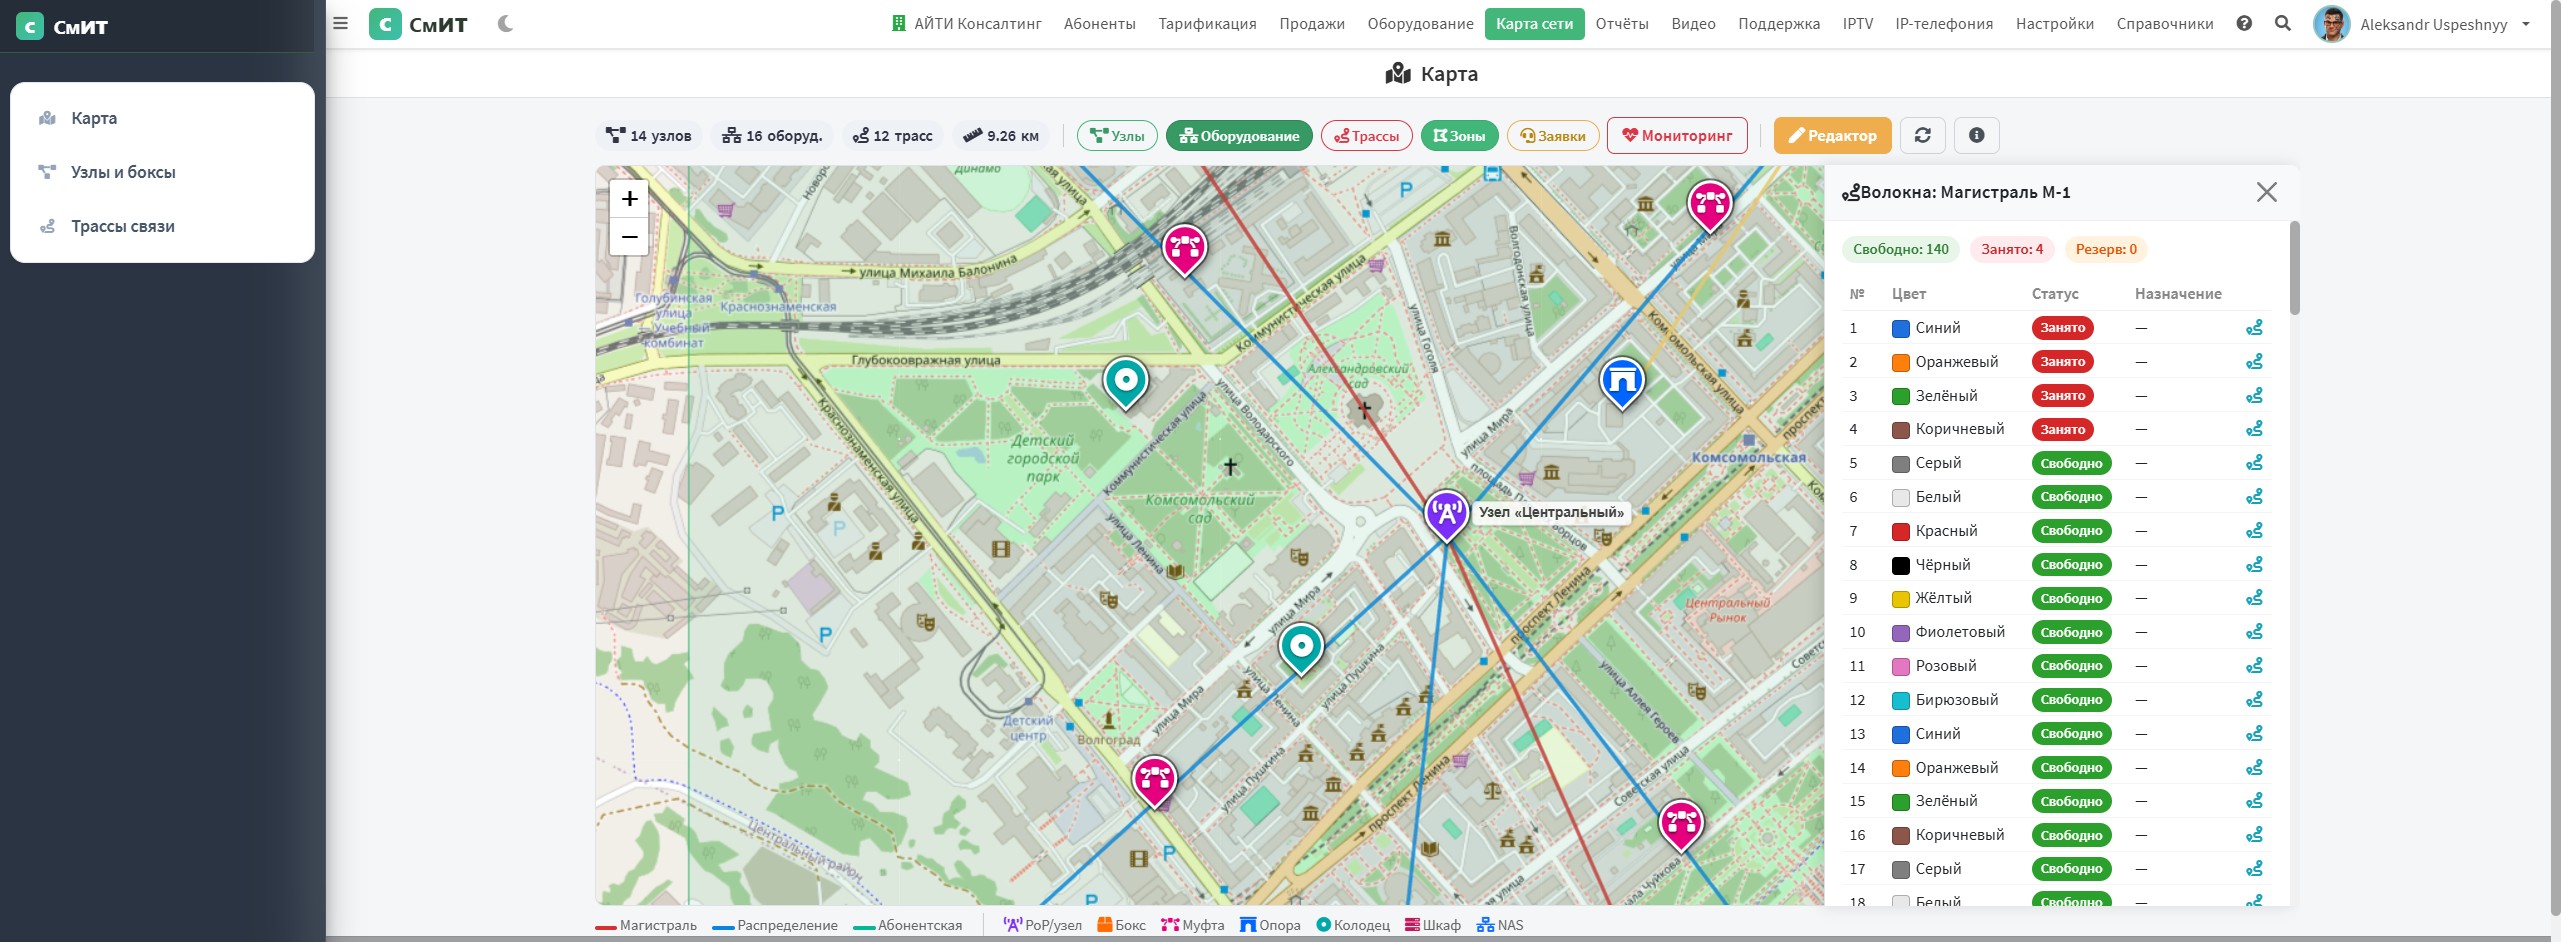Click pink Муфта marker near Волгоград label
The image size is (2561, 942).
pos(1154,781)
